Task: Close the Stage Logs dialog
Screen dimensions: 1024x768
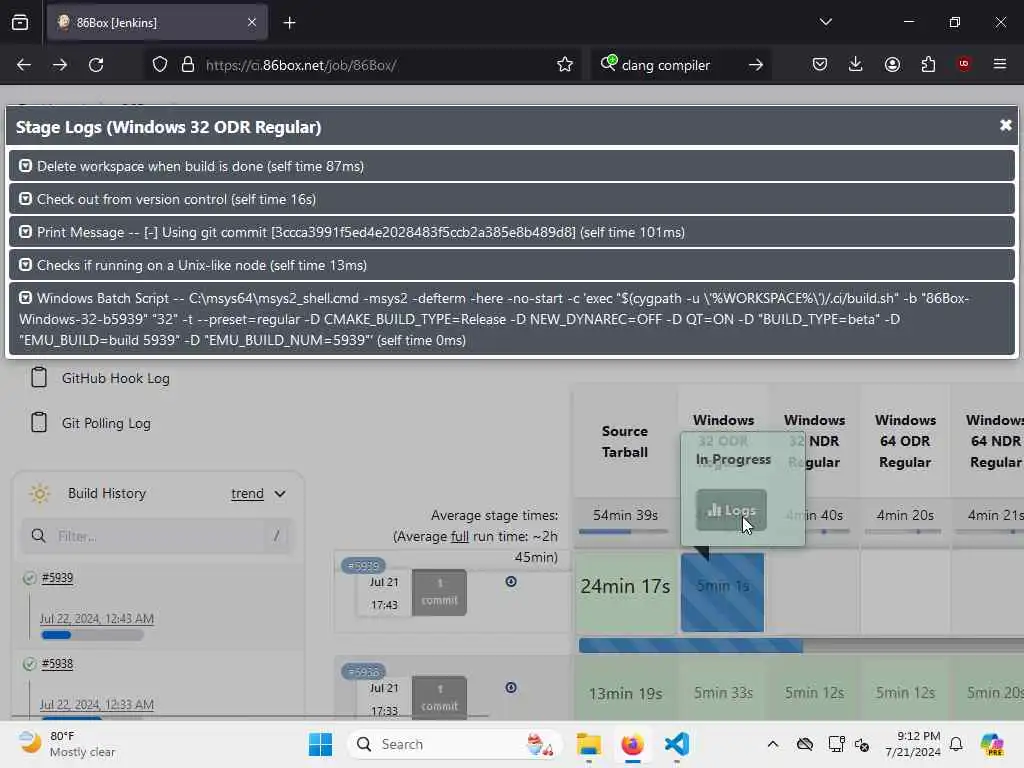Action: (1005, 125)
